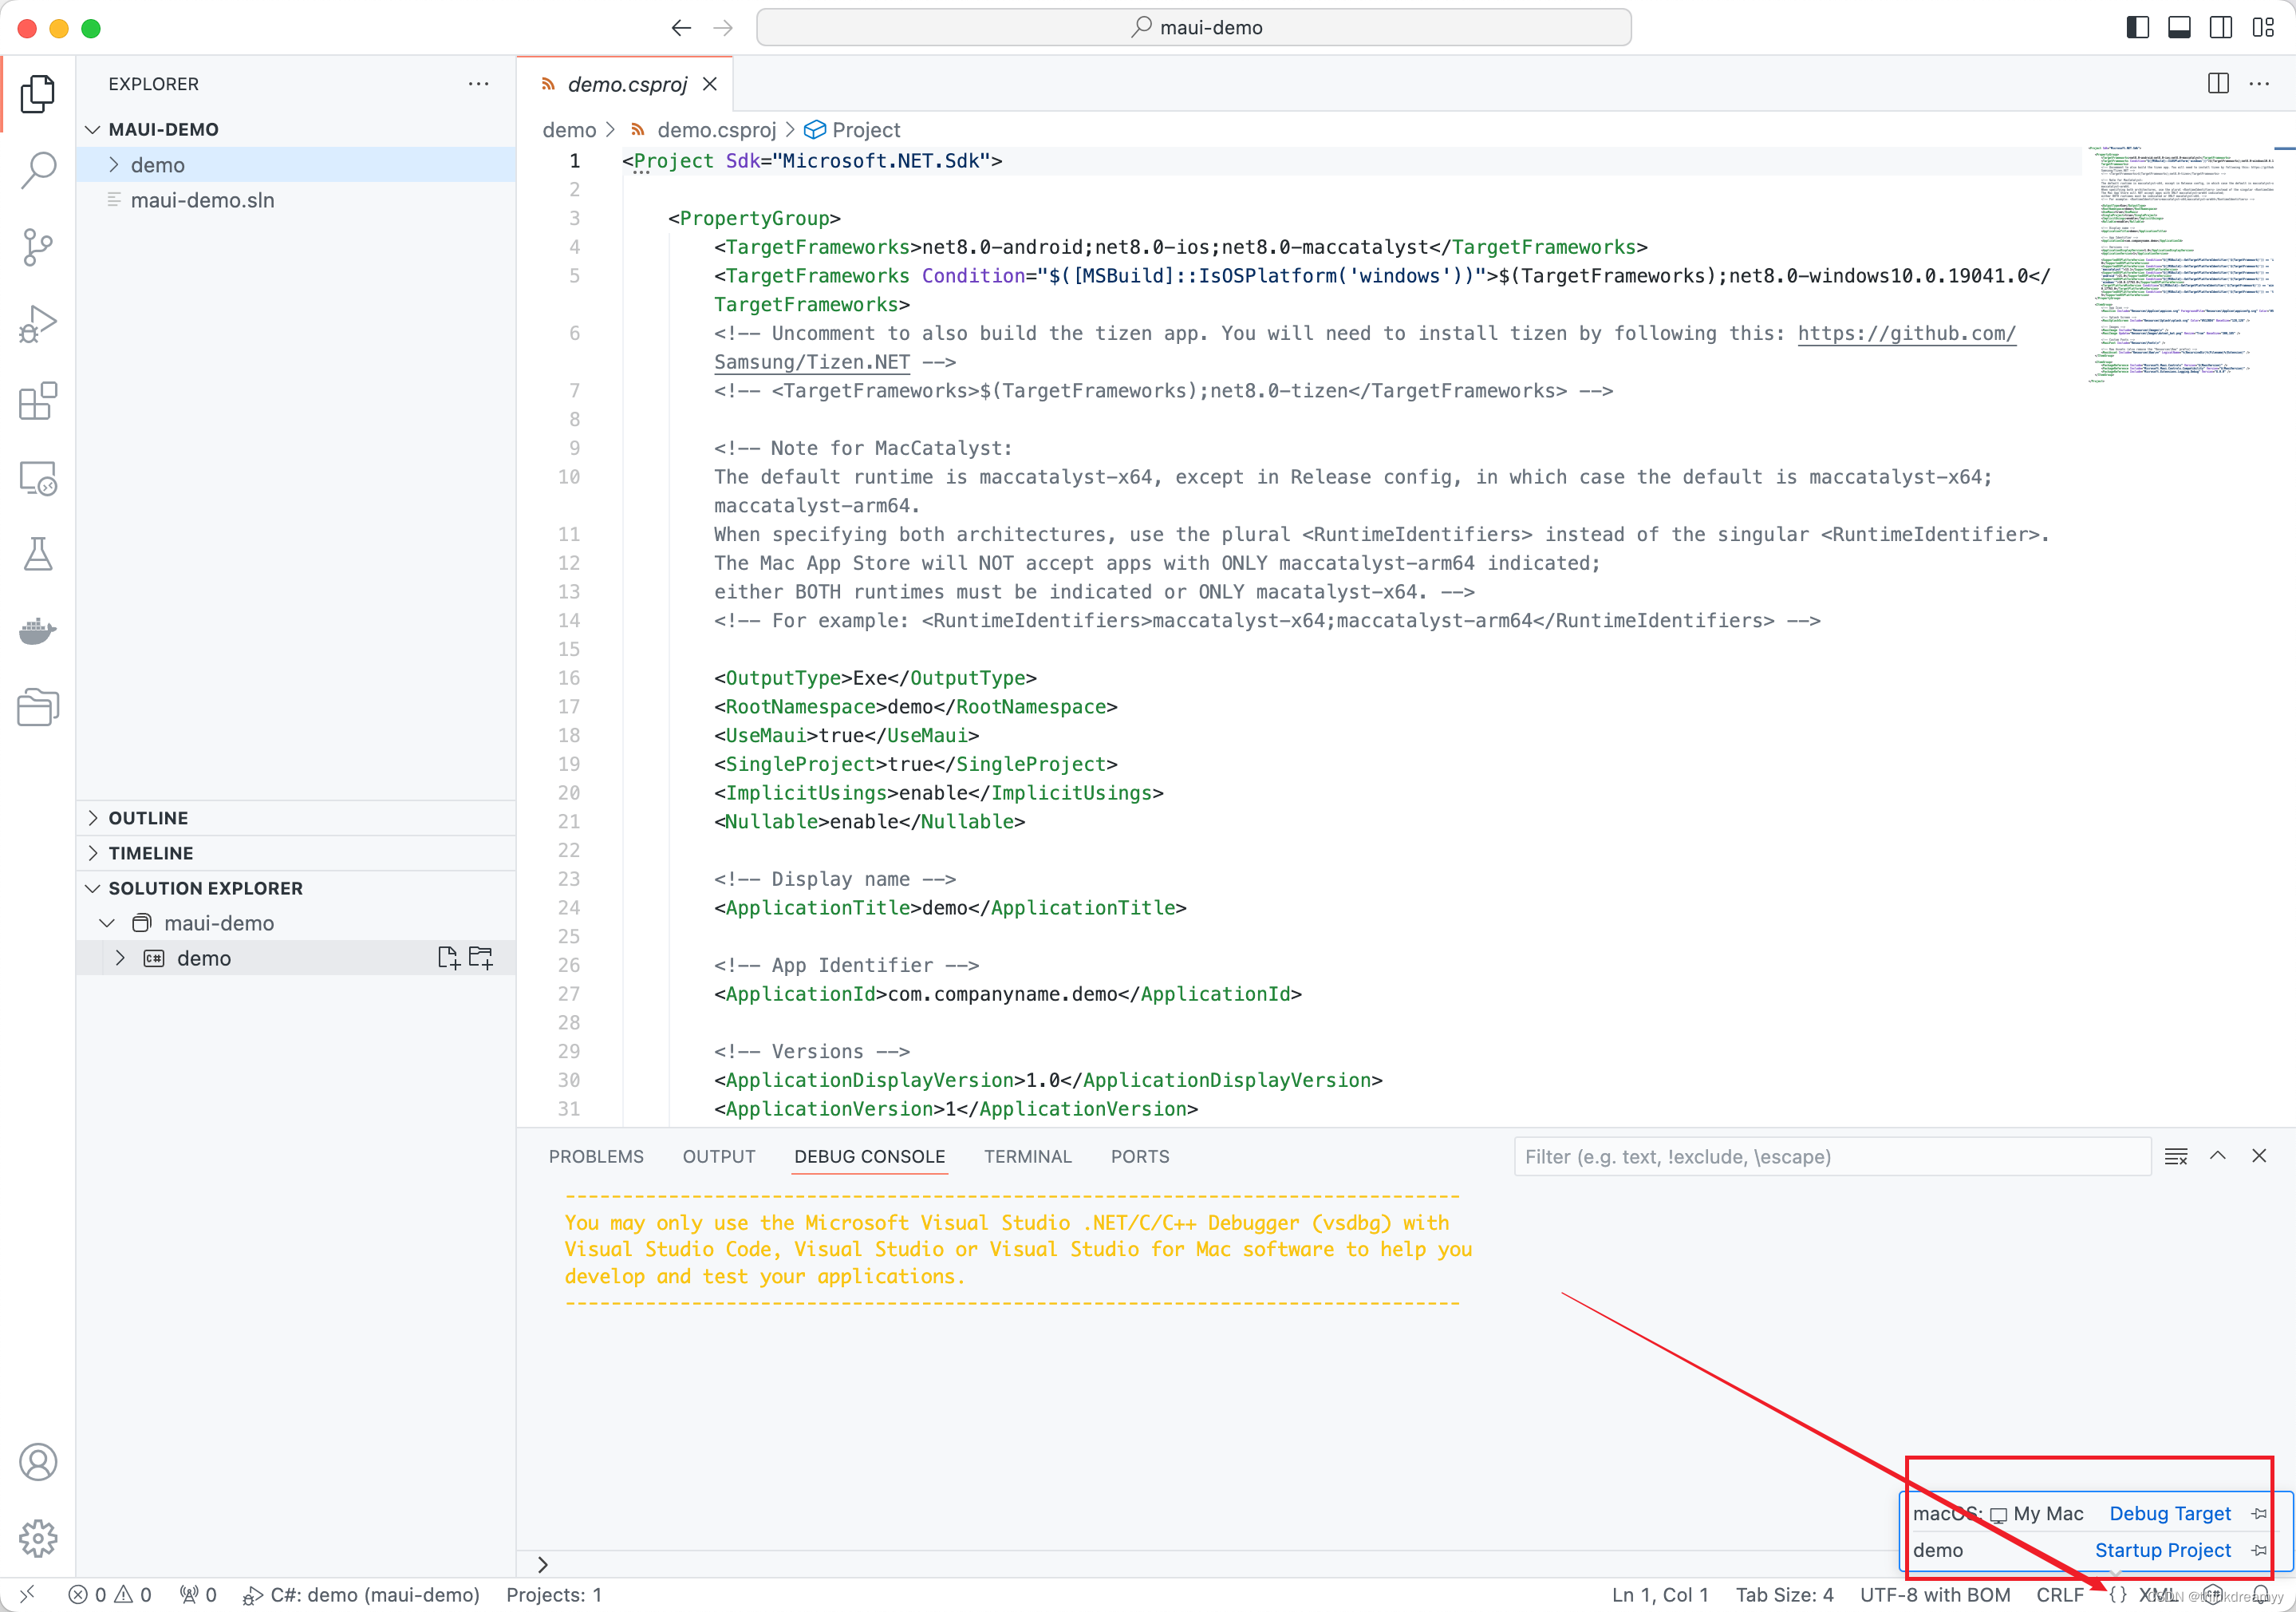Open the Extensions view

(x=38, y=401)
